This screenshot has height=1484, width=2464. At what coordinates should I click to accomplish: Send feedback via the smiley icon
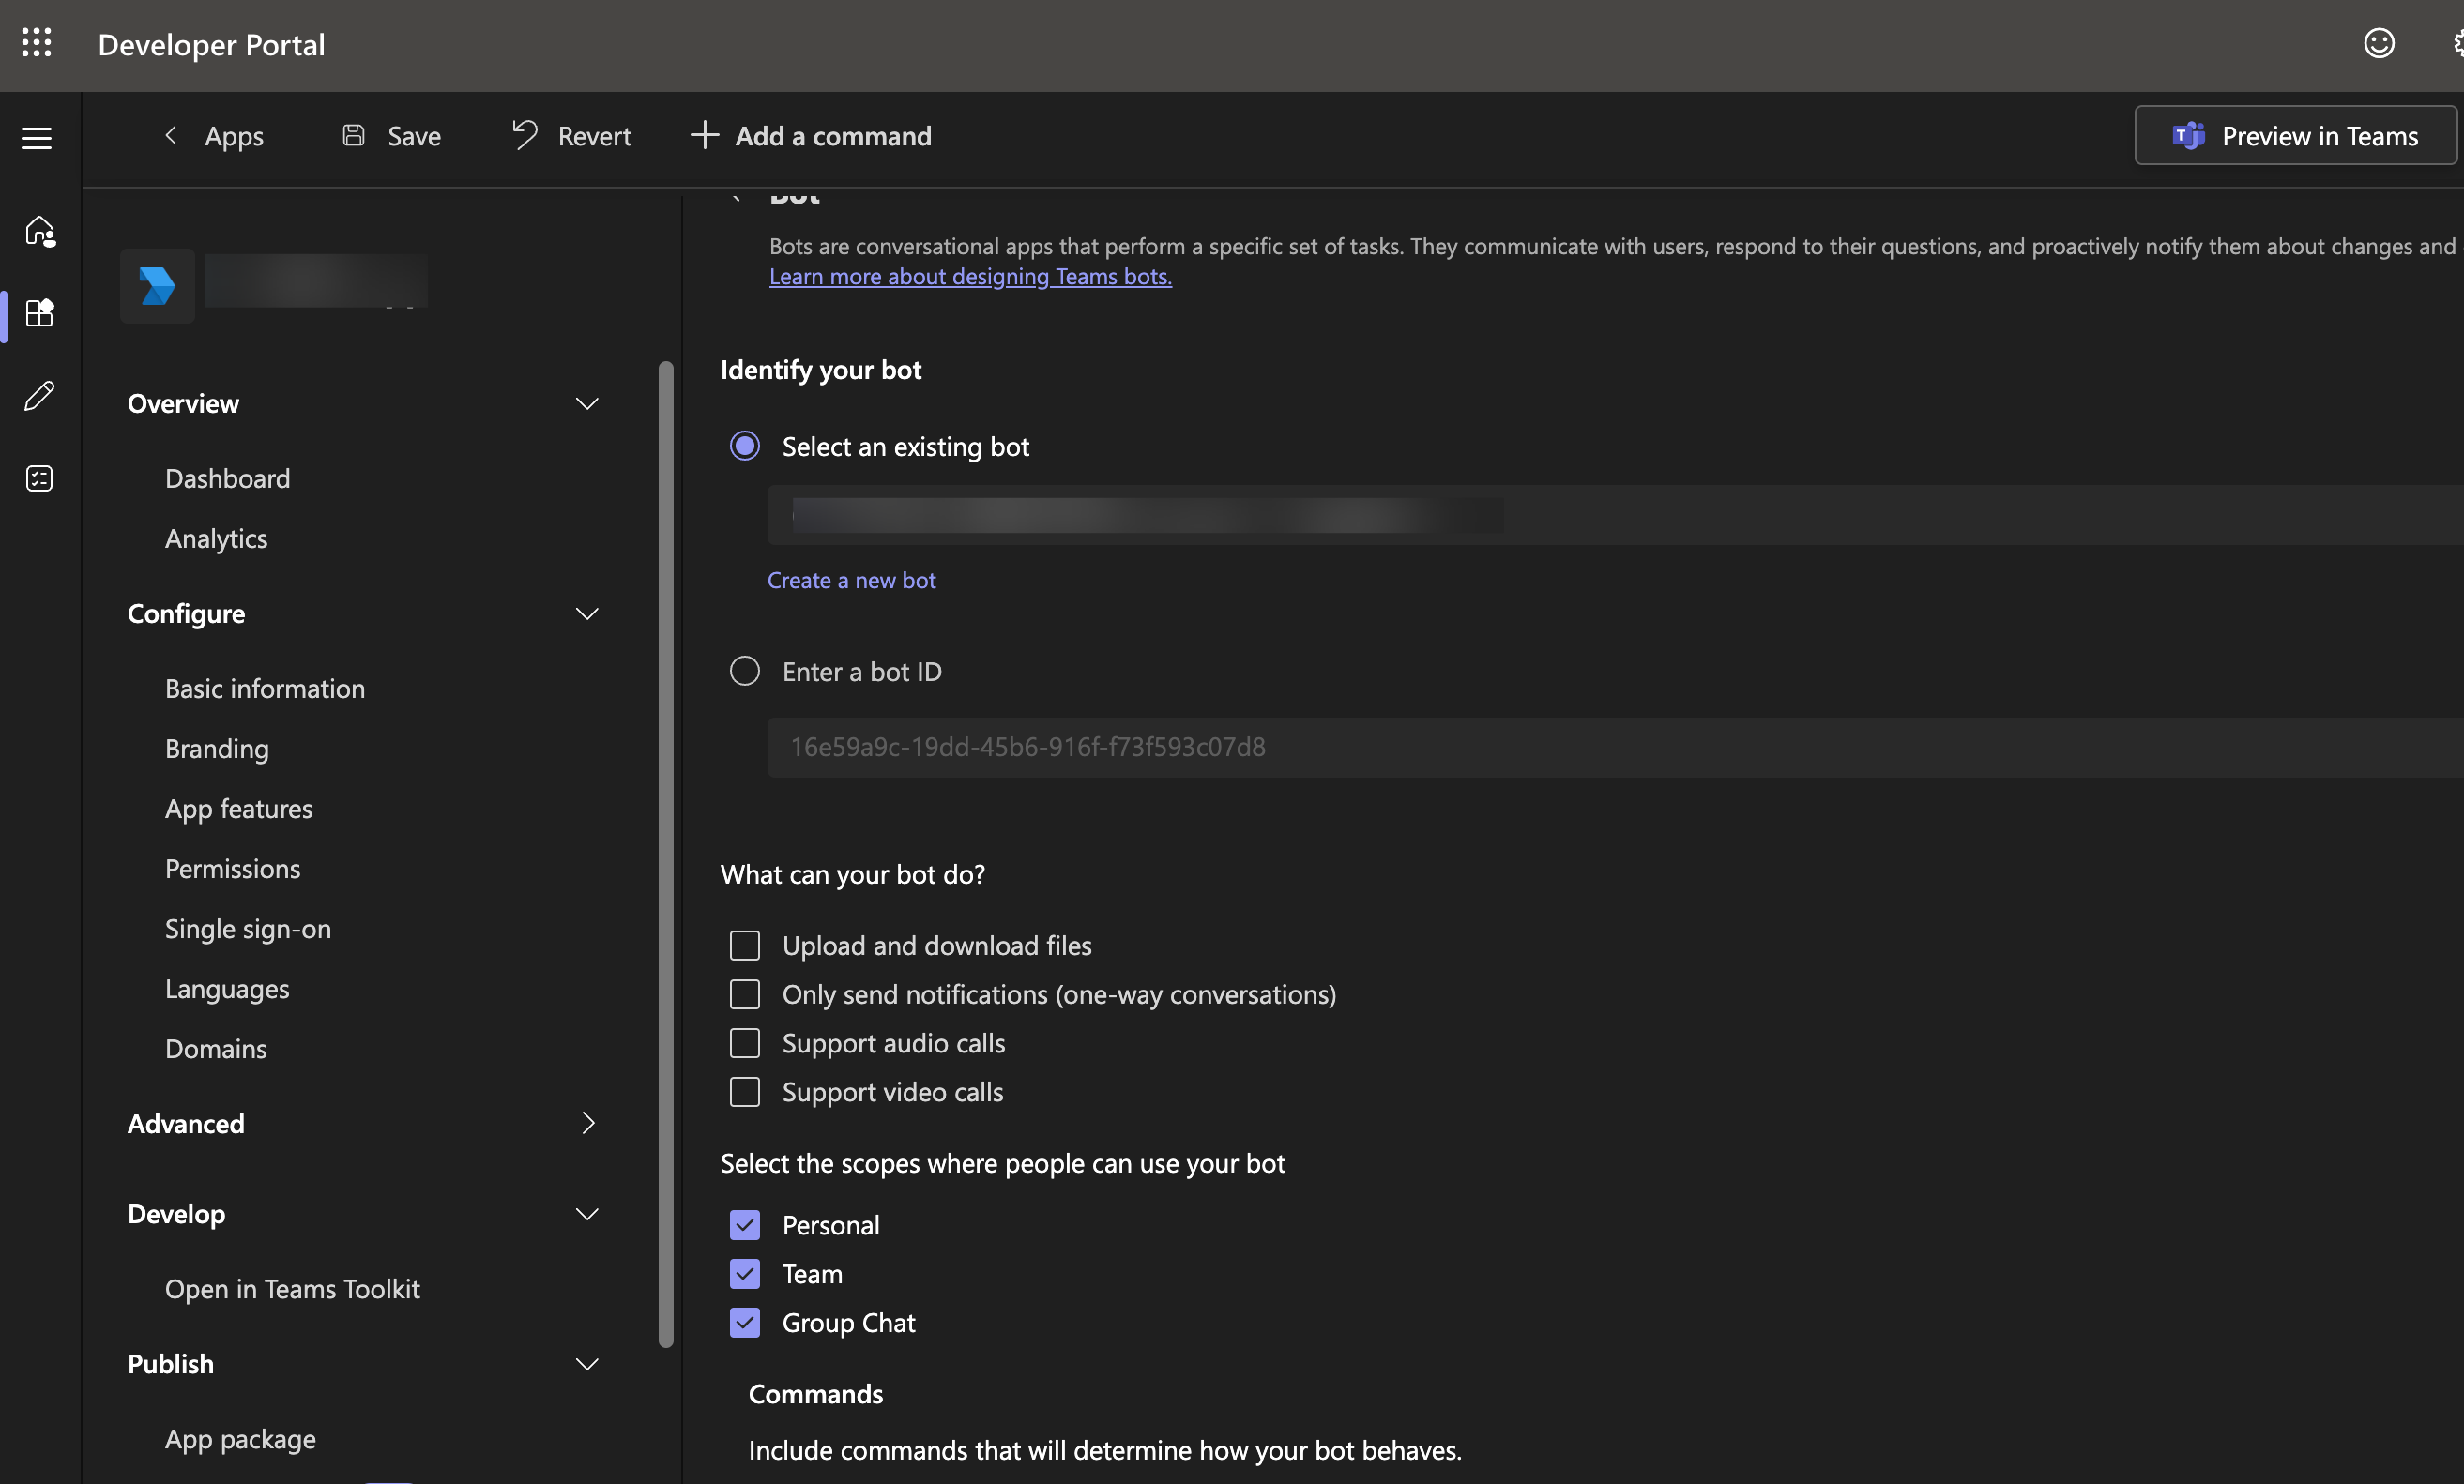[x=2380, y=43]
